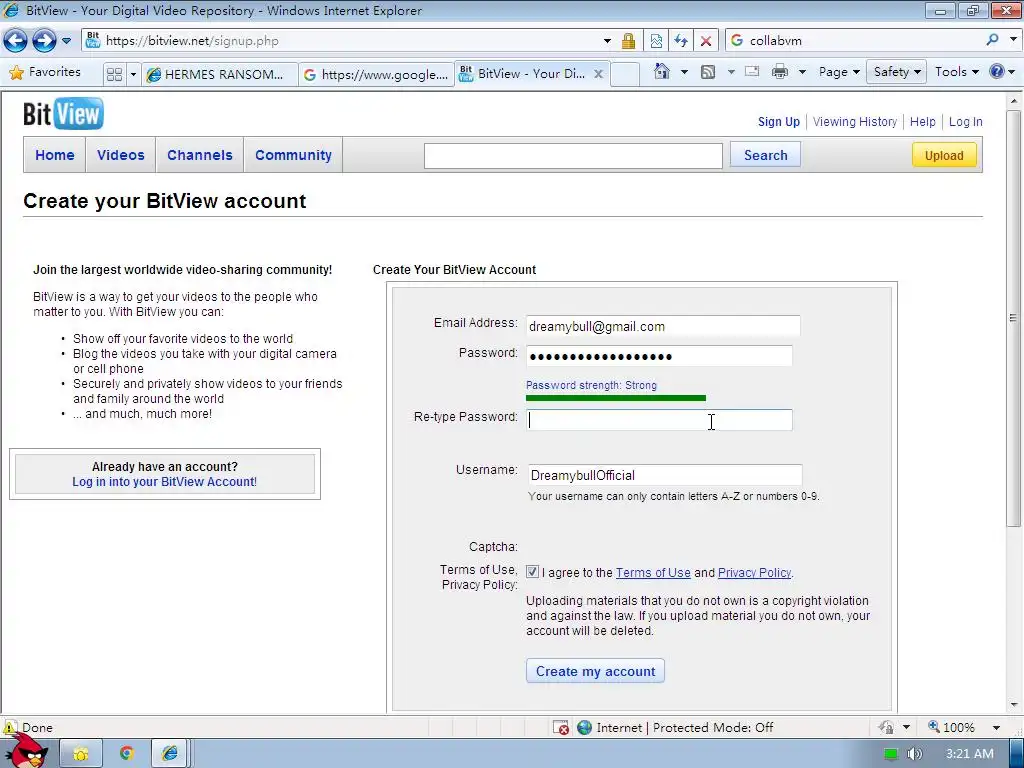The height and width of the screenshot is (768, 1024).
Task: Click the Home house icon in command bar
Action: (662, 71)
